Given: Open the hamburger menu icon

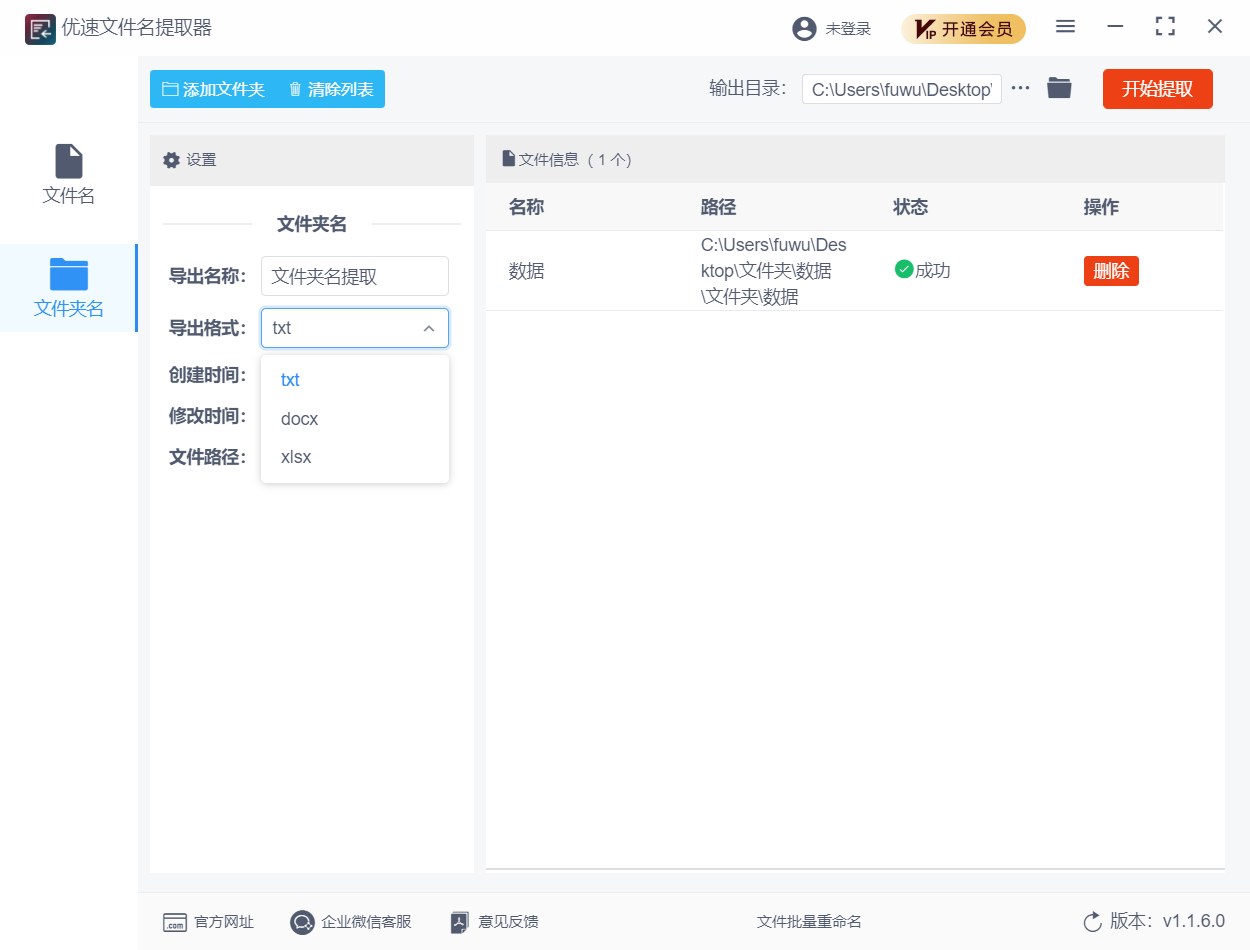Looking at the screenshot, I should tap(1065, 27).
